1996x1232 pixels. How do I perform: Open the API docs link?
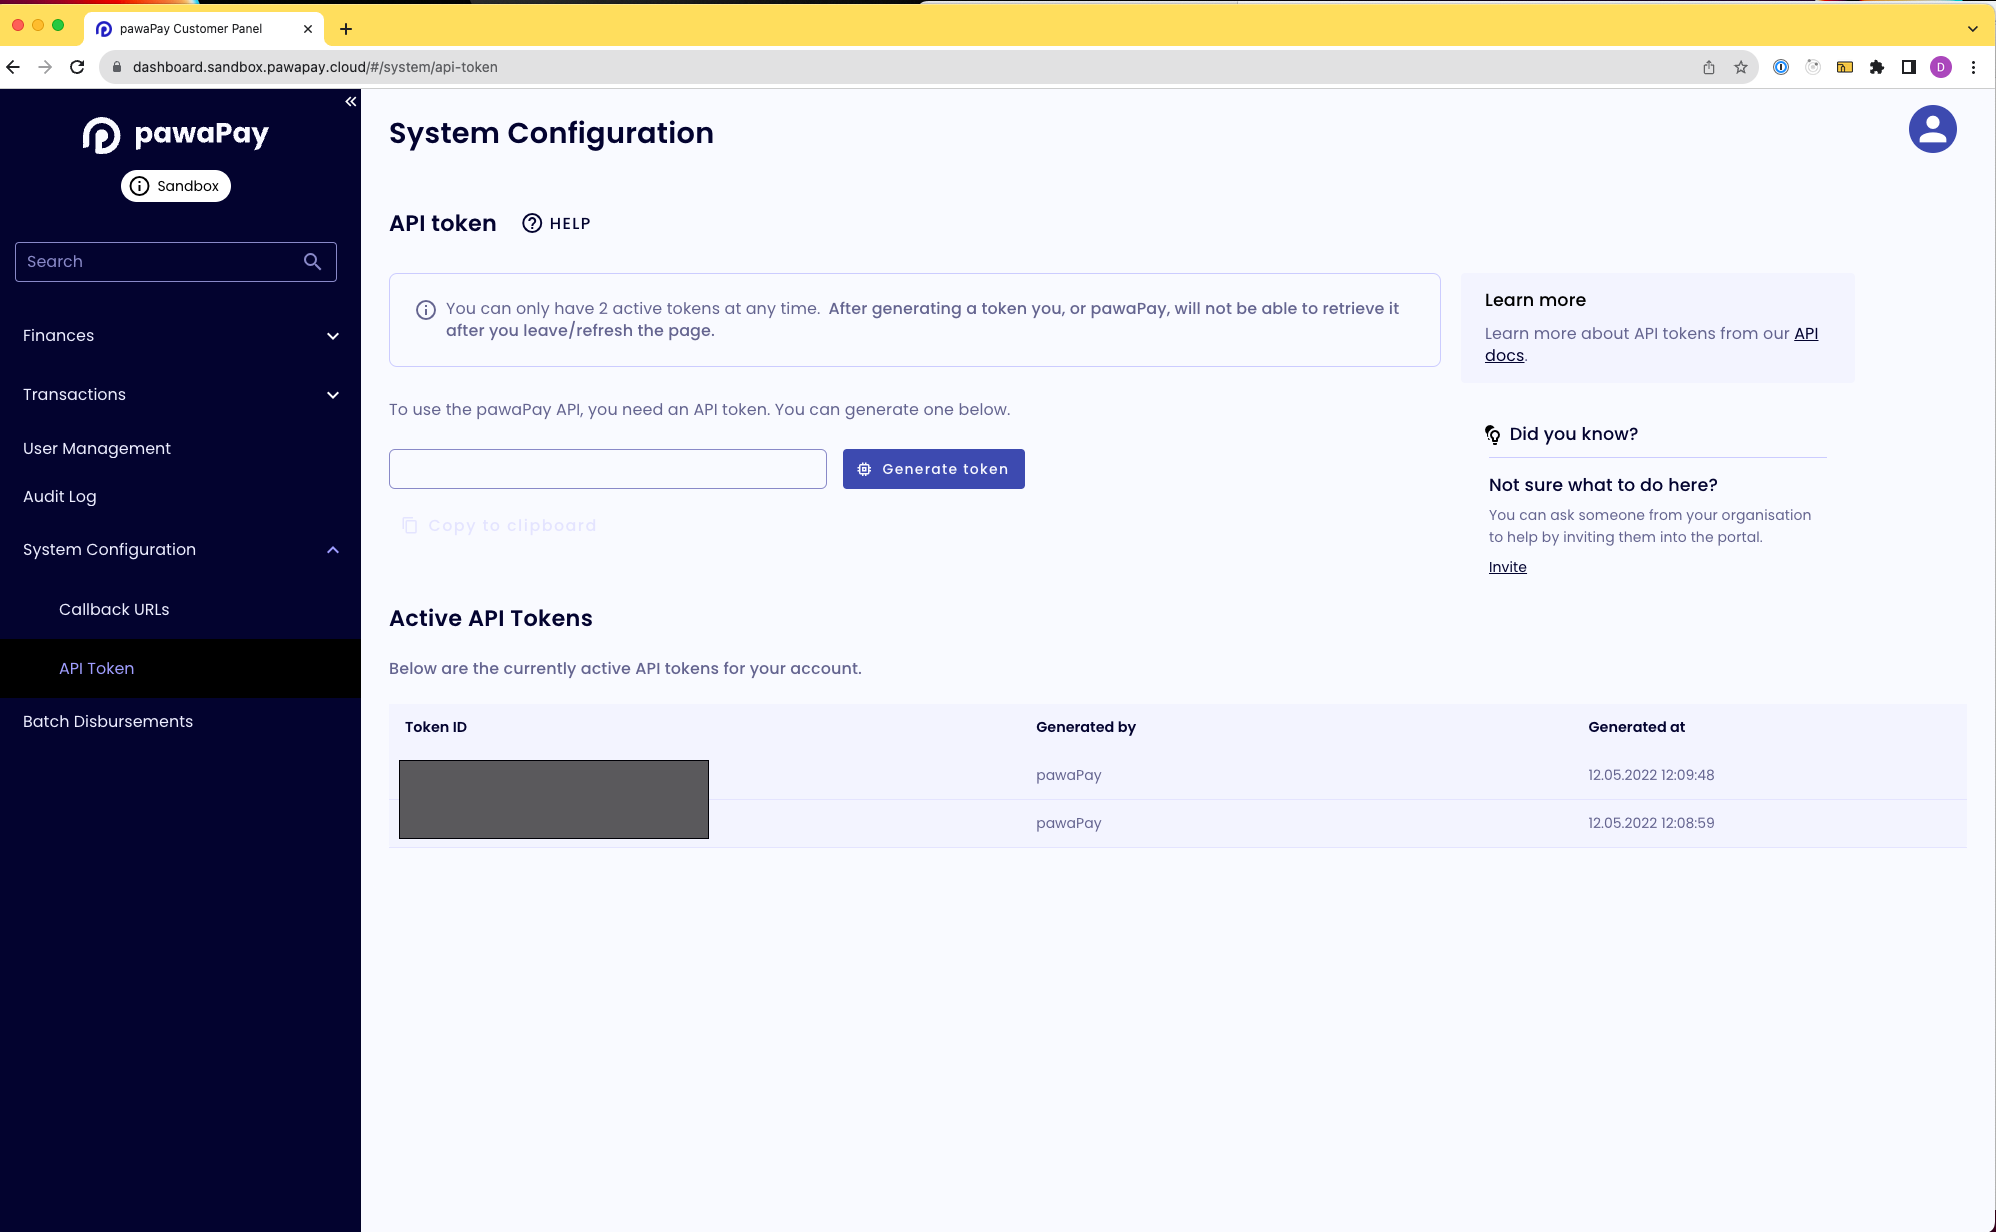point(1805,334)
